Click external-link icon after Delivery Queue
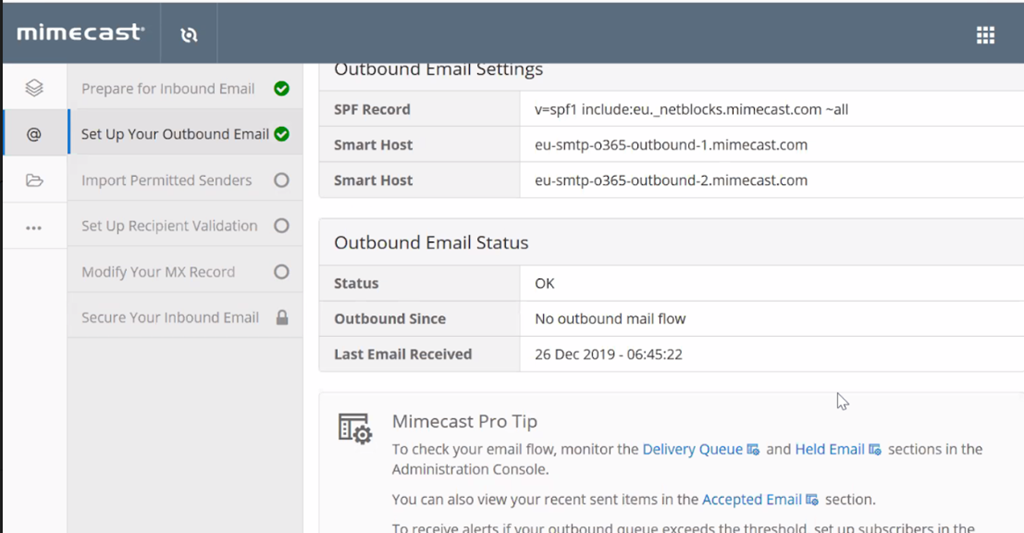The image size is (1024, 533). pos(753,449)
